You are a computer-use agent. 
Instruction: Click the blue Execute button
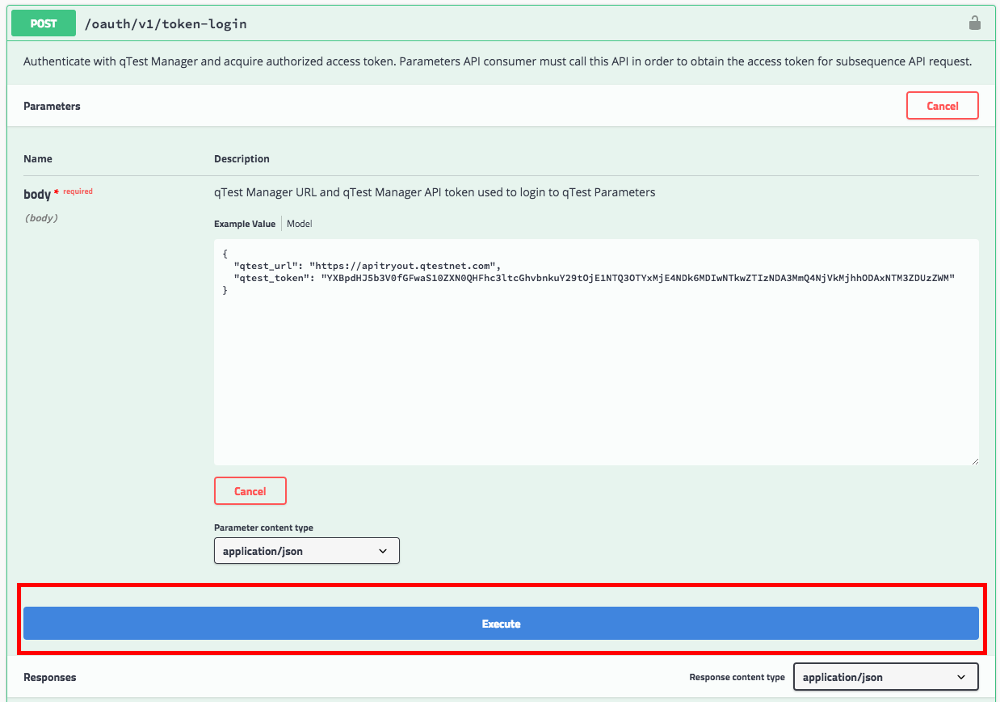(501, 624)
